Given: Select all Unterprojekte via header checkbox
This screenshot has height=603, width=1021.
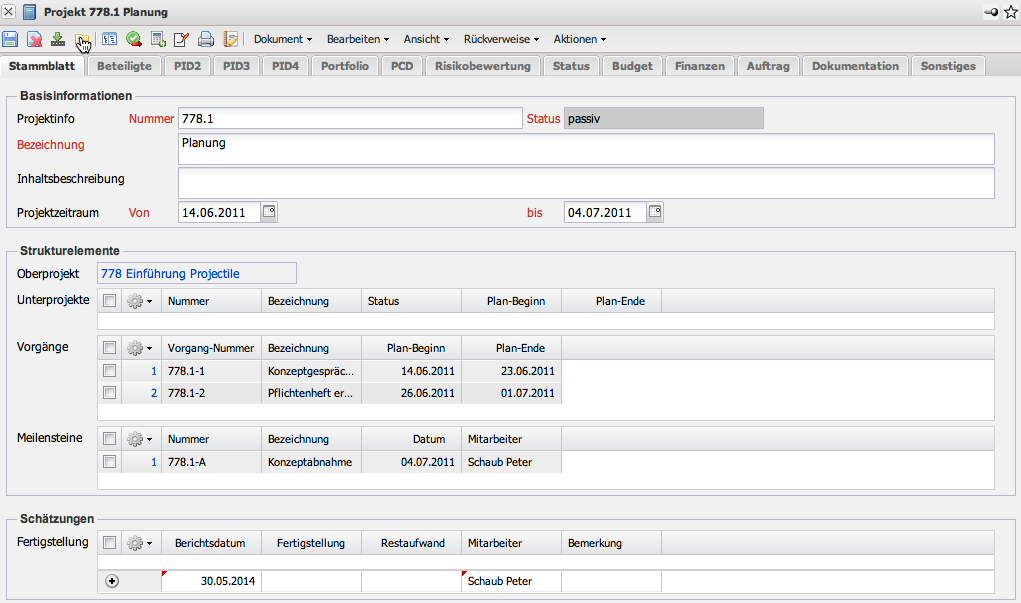Looking at the screenshot, I should [x=109, y=300].
